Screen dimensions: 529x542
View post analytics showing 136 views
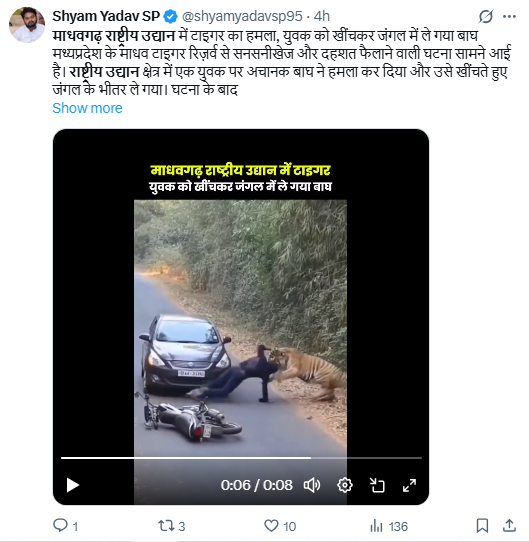pyautogui.click(x=389, y=526)
